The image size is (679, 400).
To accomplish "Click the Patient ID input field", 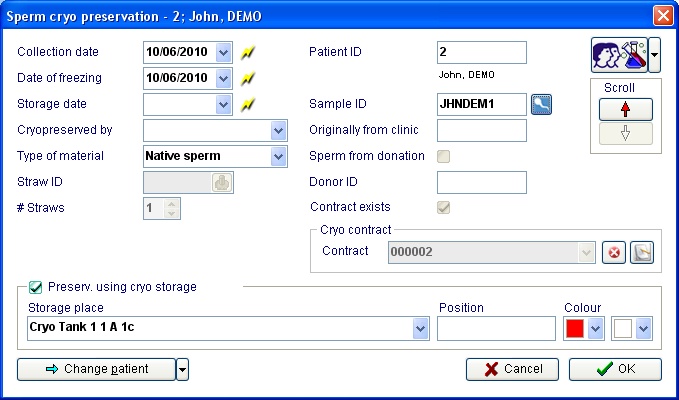I will pos(482,52).
